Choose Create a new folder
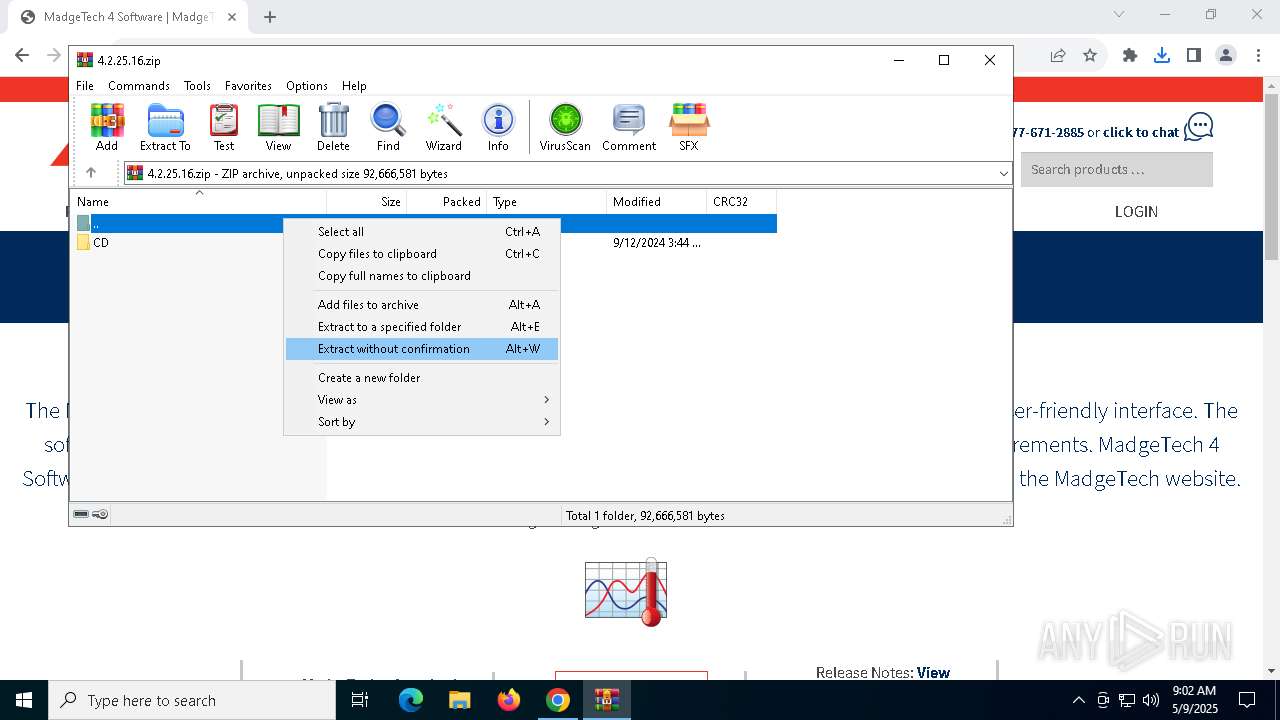Screen dimensions: 1280x720 coord(422,378)
